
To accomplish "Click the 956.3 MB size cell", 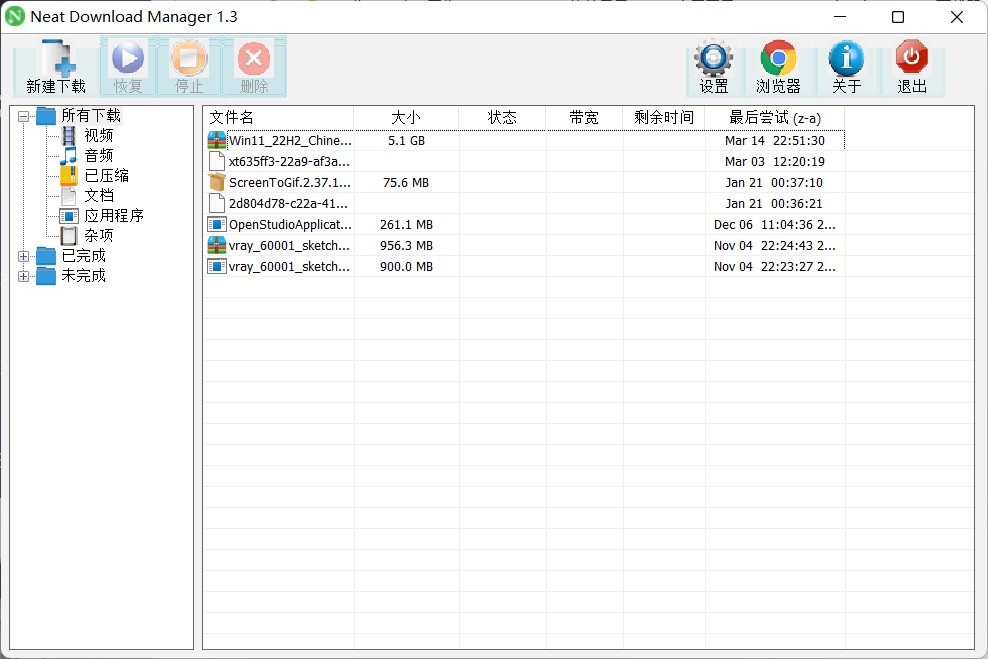I will [x=406, y=246].
